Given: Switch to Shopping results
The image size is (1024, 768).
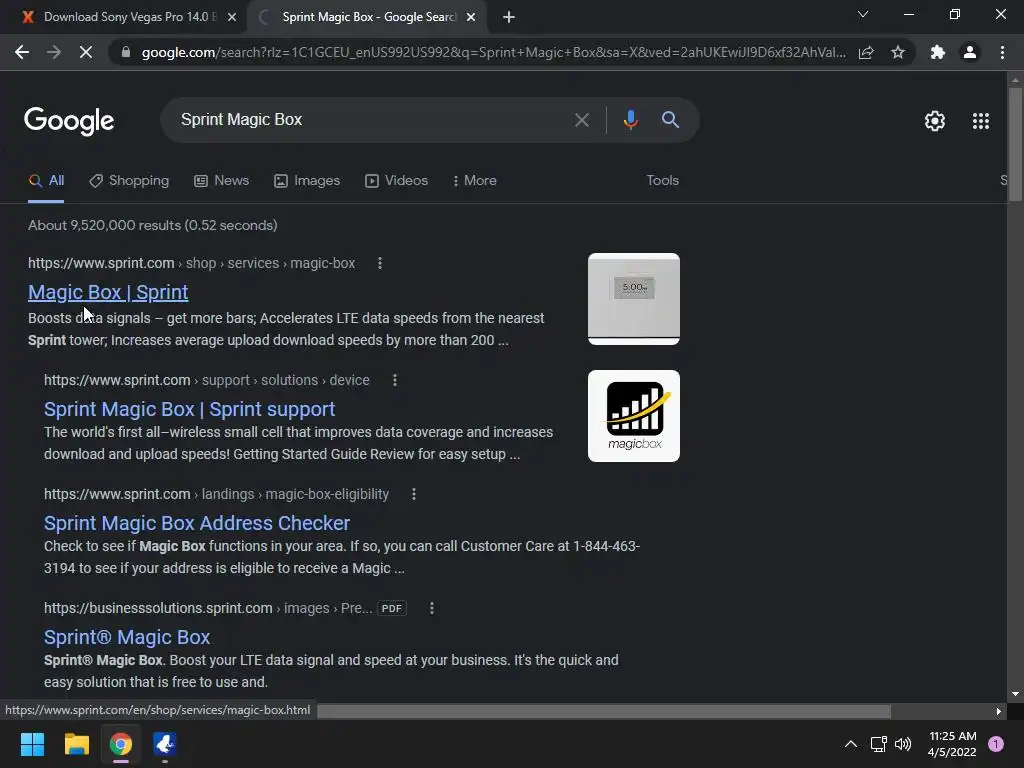Looking at the screenshot, I should click(x=129, y=181).
